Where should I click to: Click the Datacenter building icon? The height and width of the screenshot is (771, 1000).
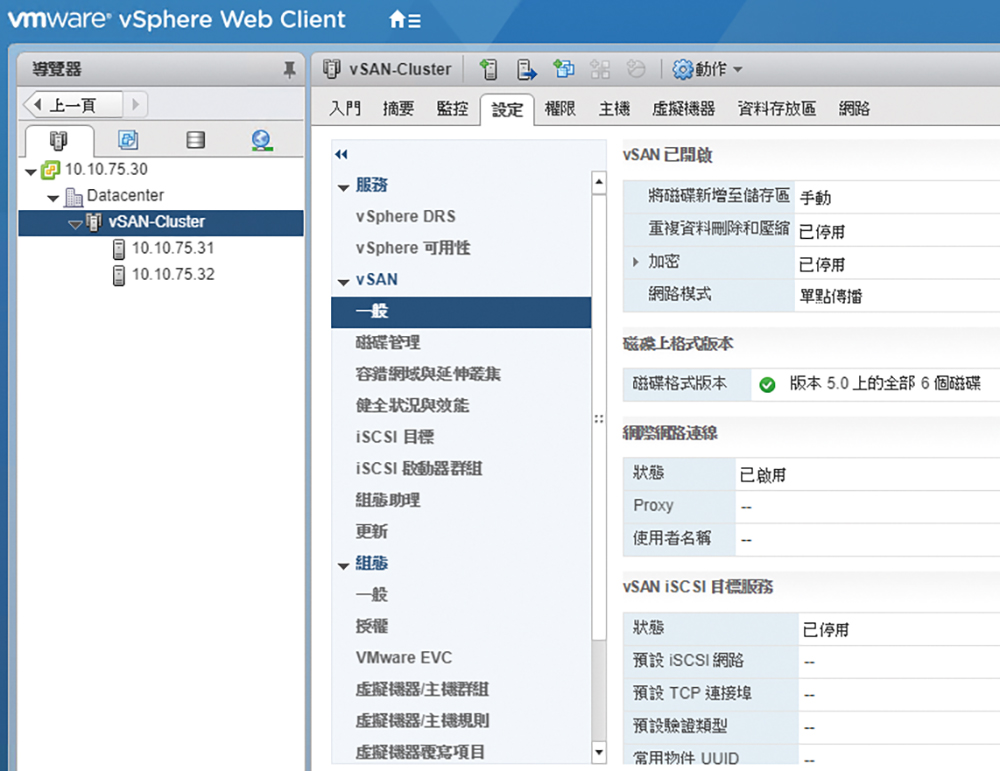(74, 196)
